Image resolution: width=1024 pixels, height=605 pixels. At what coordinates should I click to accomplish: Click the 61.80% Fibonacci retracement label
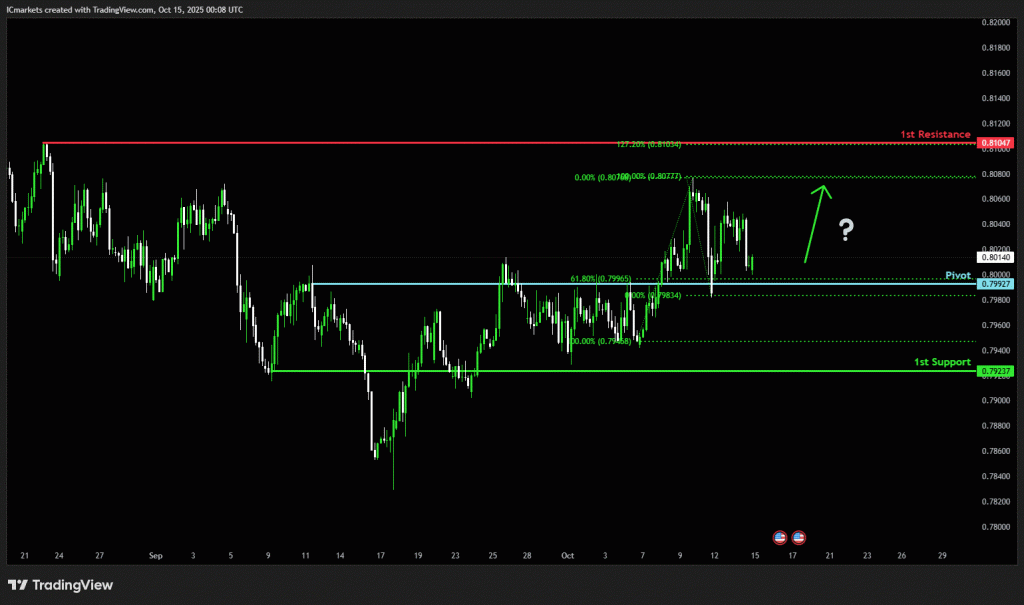600,279
